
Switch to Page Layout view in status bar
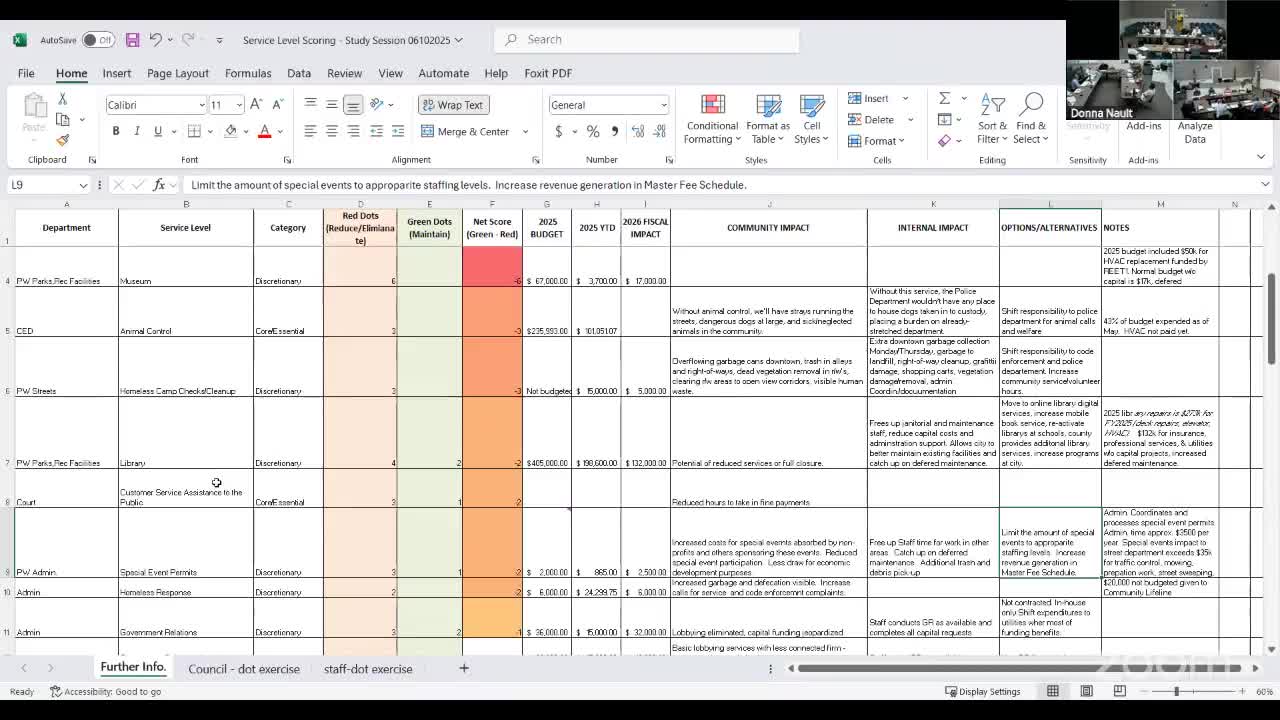(1086, 691)
